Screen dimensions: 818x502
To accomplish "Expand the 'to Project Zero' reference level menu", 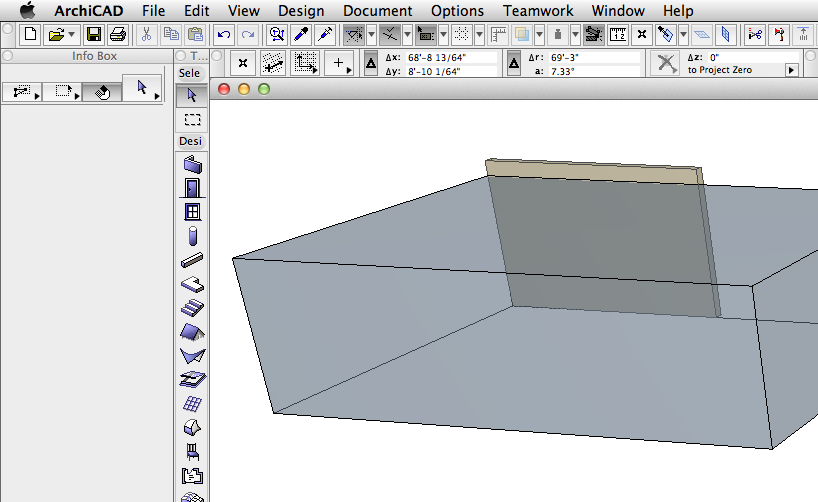I will [x=792, y=71].
